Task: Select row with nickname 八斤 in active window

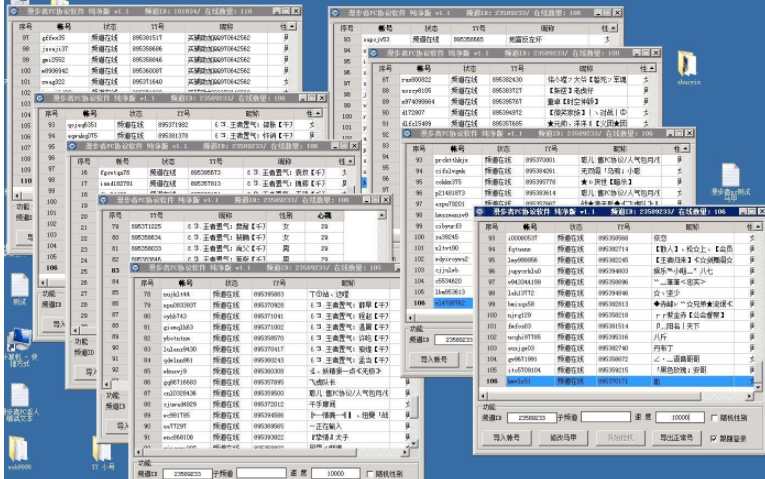Action: click(x=617, y=337)
